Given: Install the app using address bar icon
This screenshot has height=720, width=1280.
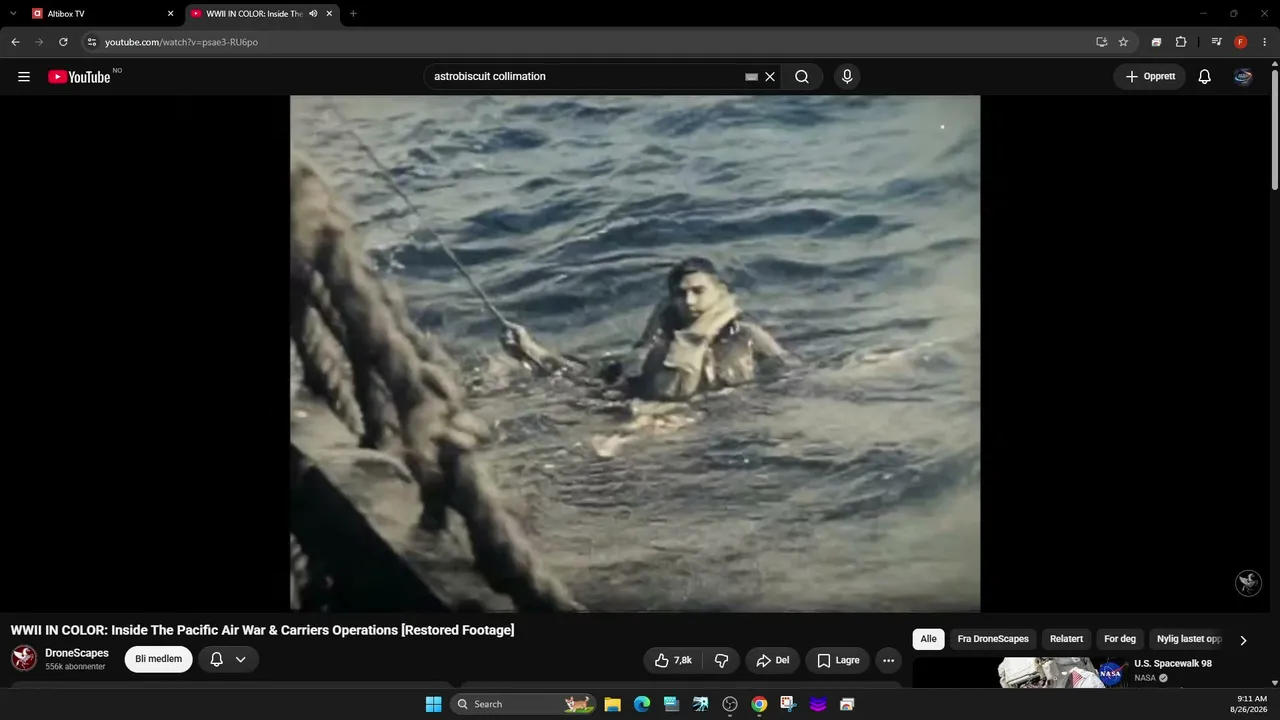Looking at the screenshot, I should point(1101,42).
